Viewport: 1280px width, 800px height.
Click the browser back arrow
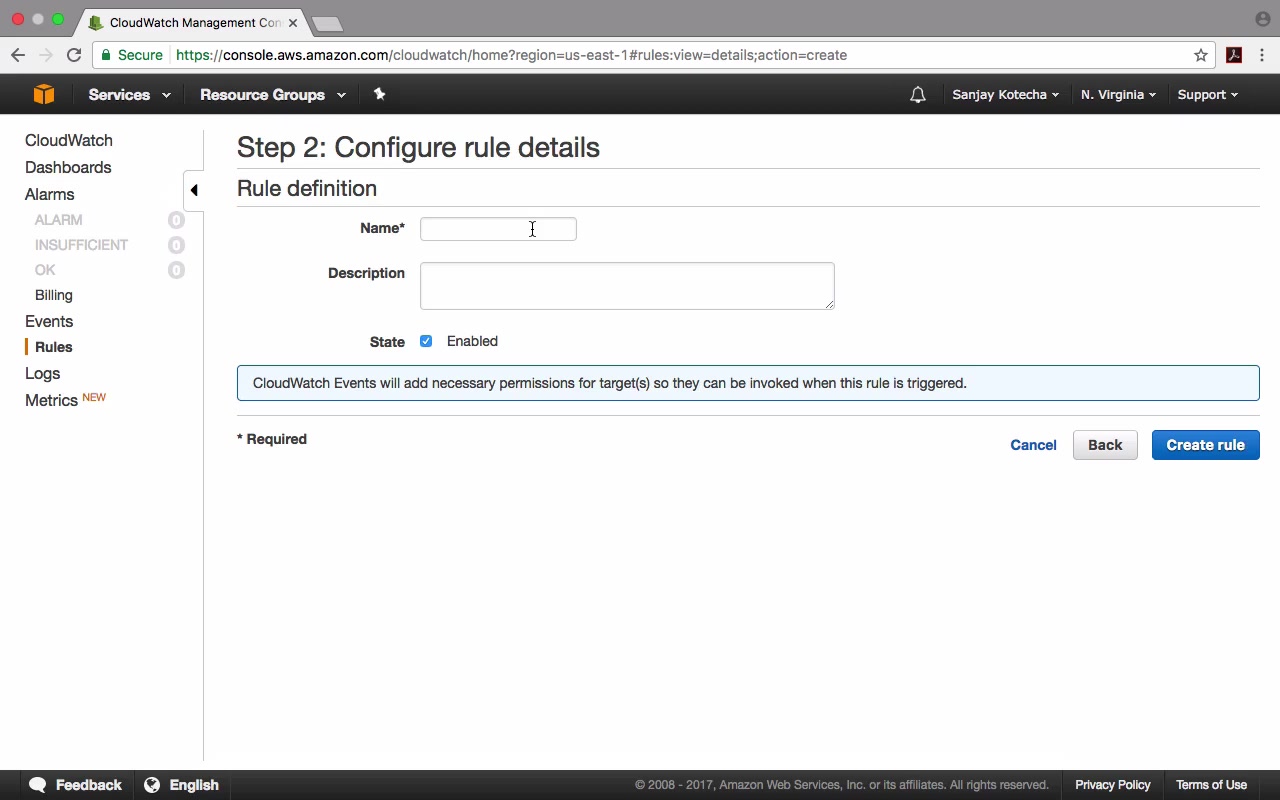point(18,55)
